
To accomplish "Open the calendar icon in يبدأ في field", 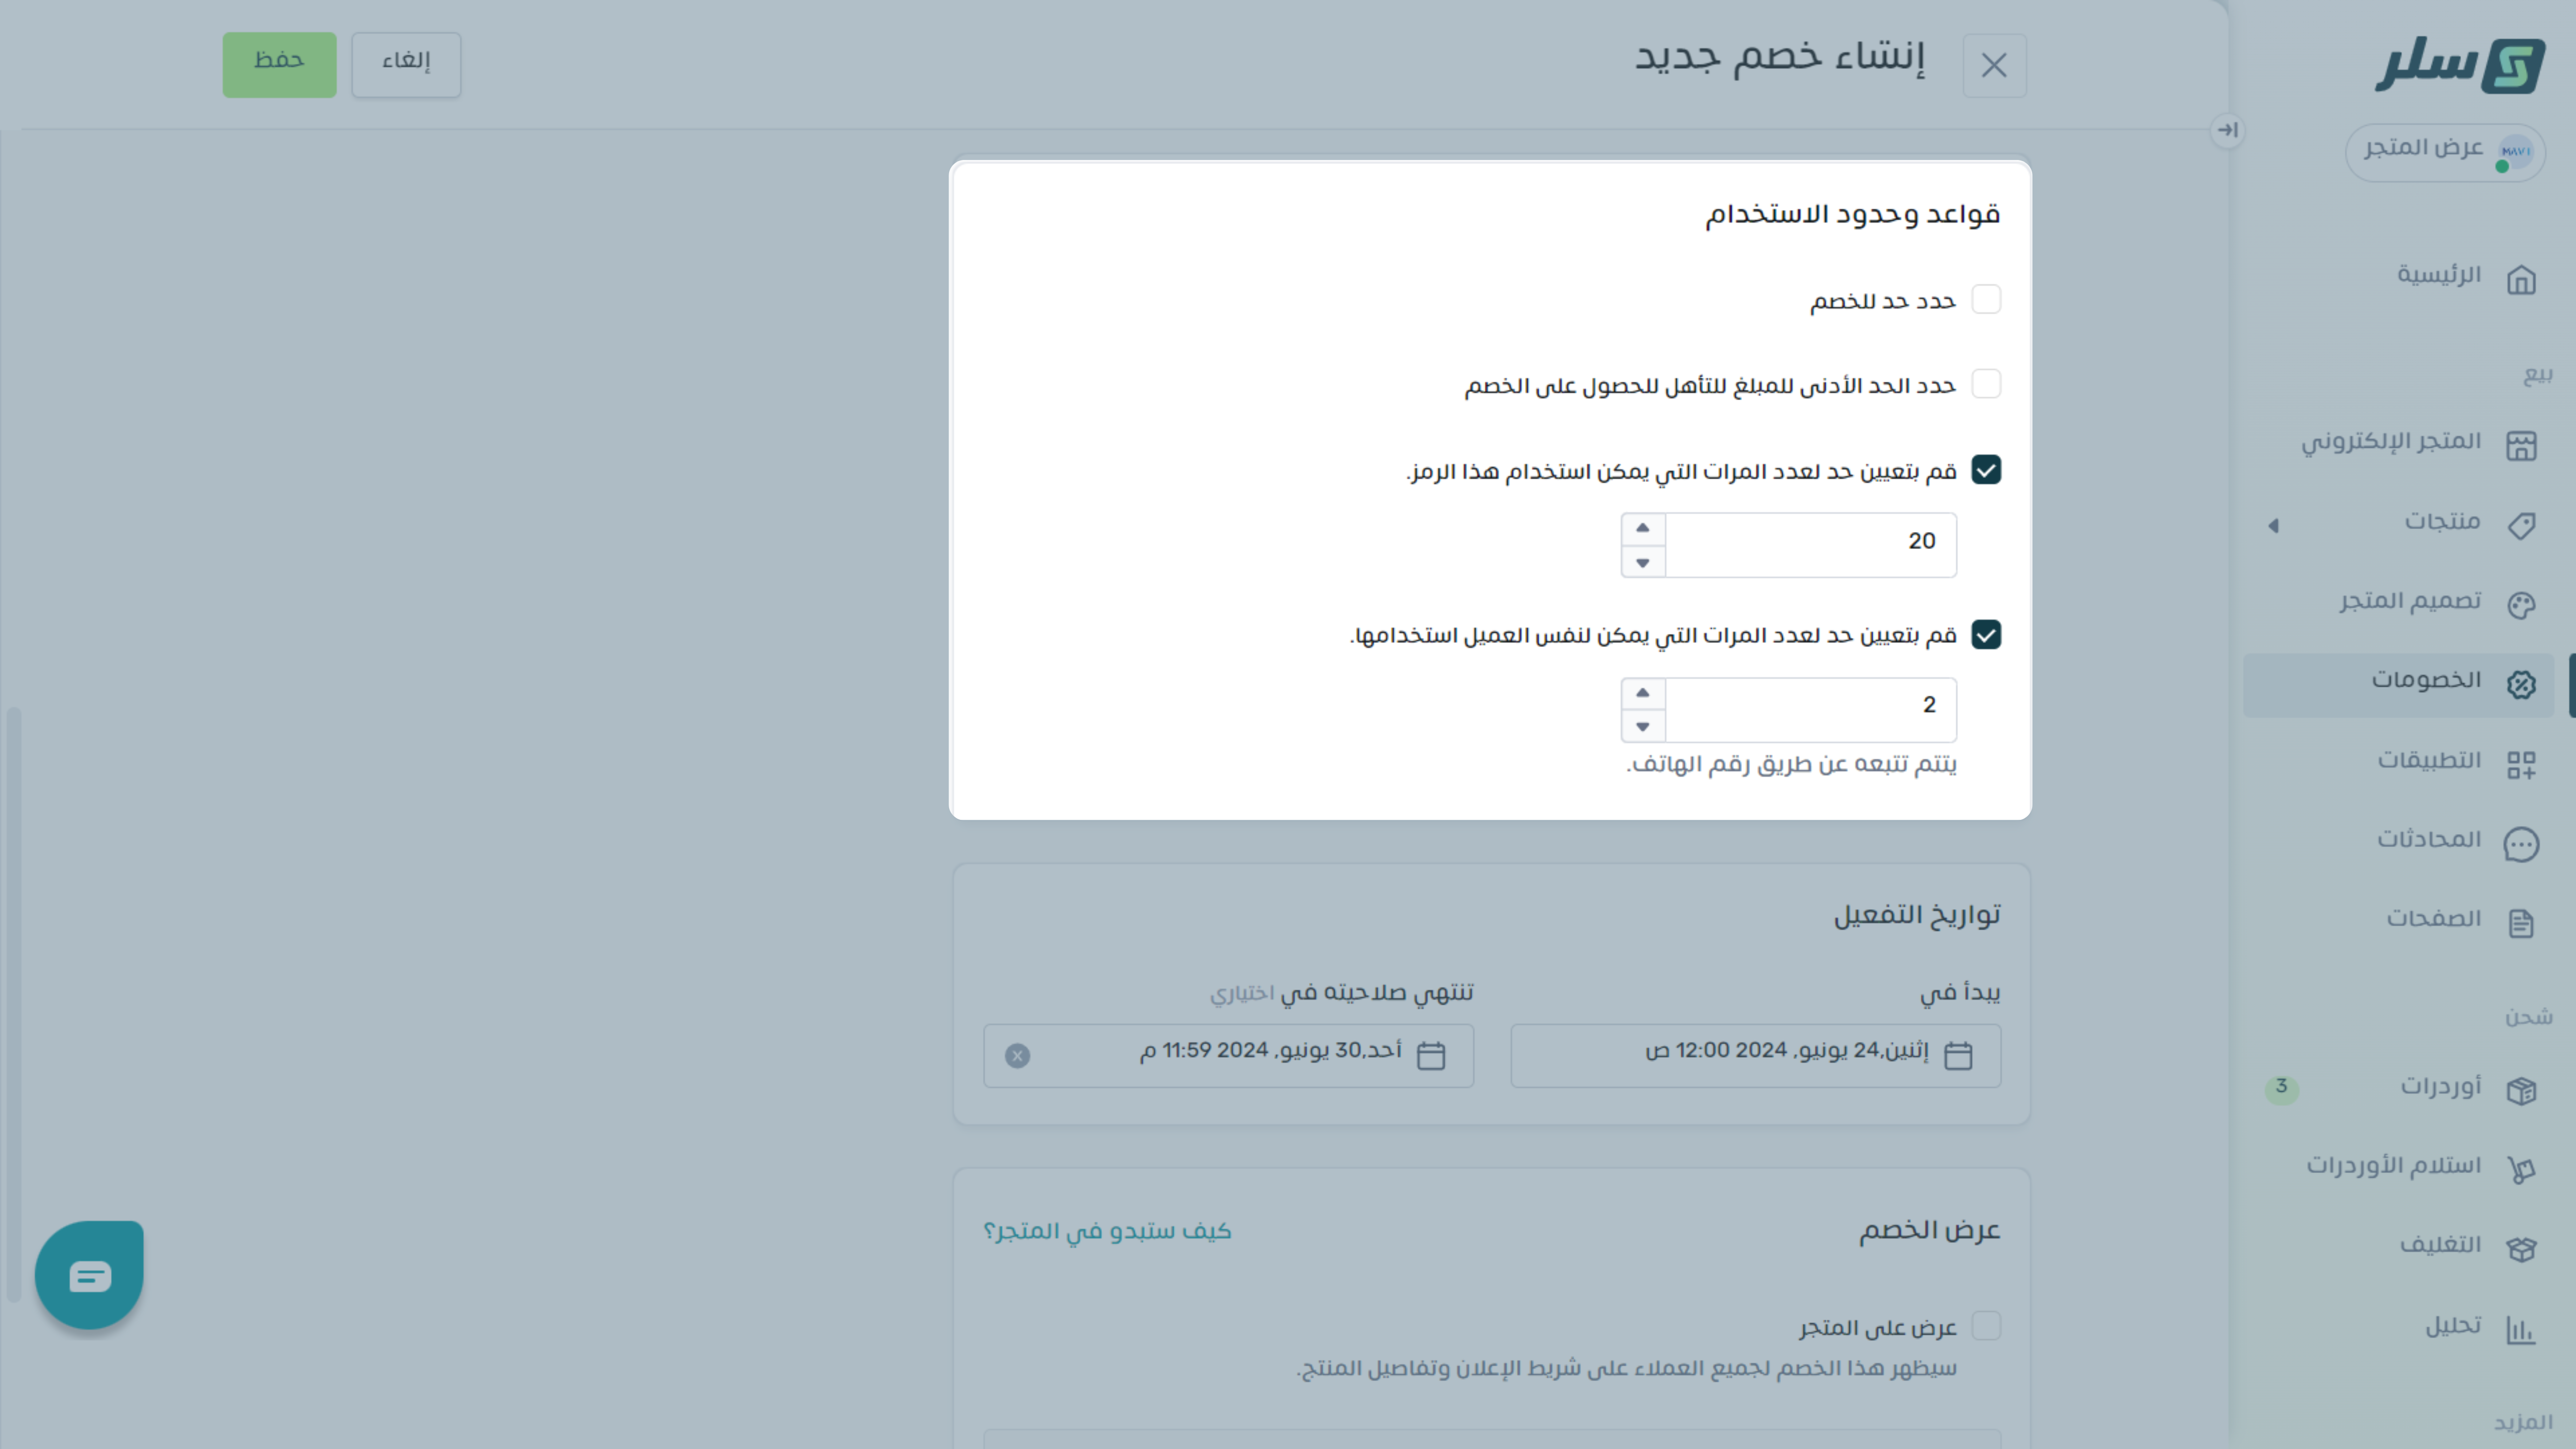I will tap(1958, 1056).
